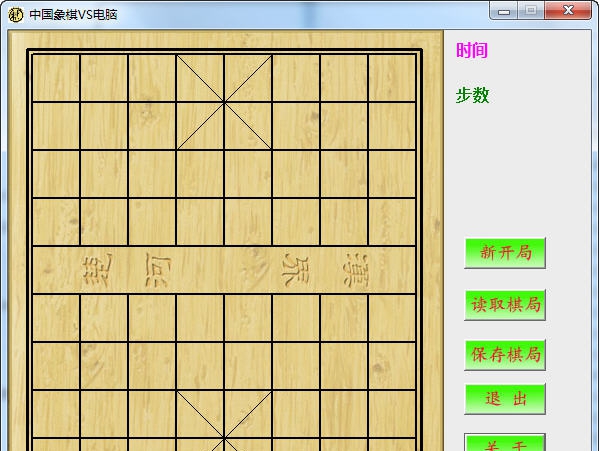This screenshot has width=599, height=451.
Task: Click the 楚 character on the river
Action: 97,270
